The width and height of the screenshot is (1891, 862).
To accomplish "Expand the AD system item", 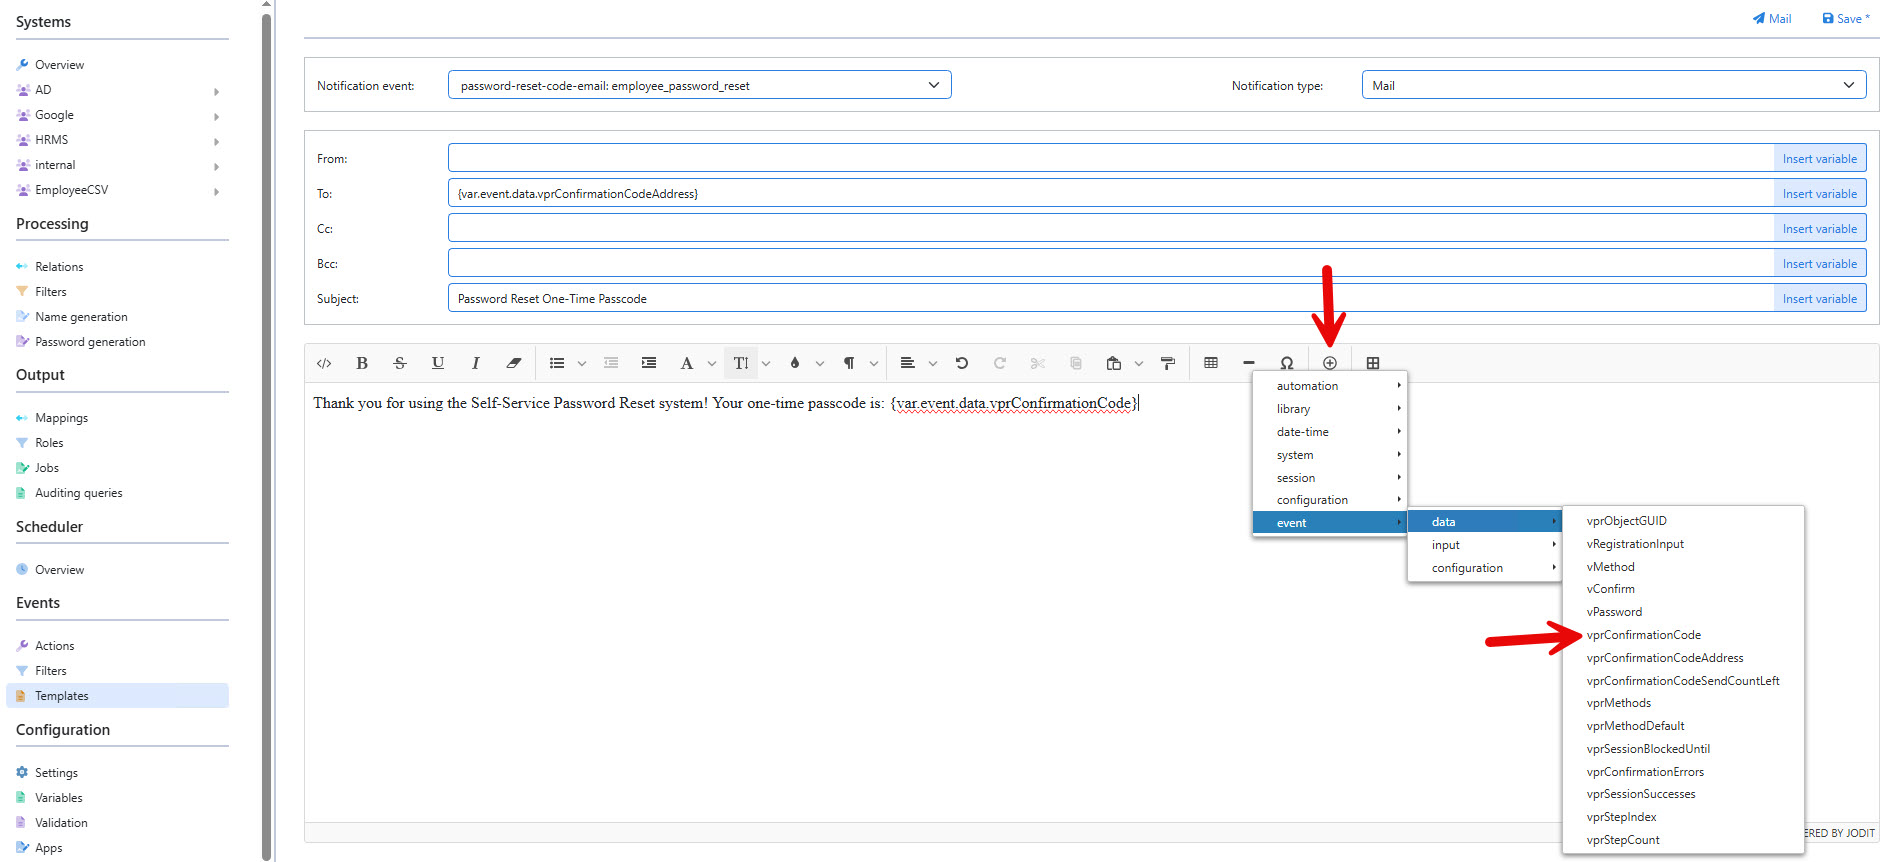I will coord(217,91).
